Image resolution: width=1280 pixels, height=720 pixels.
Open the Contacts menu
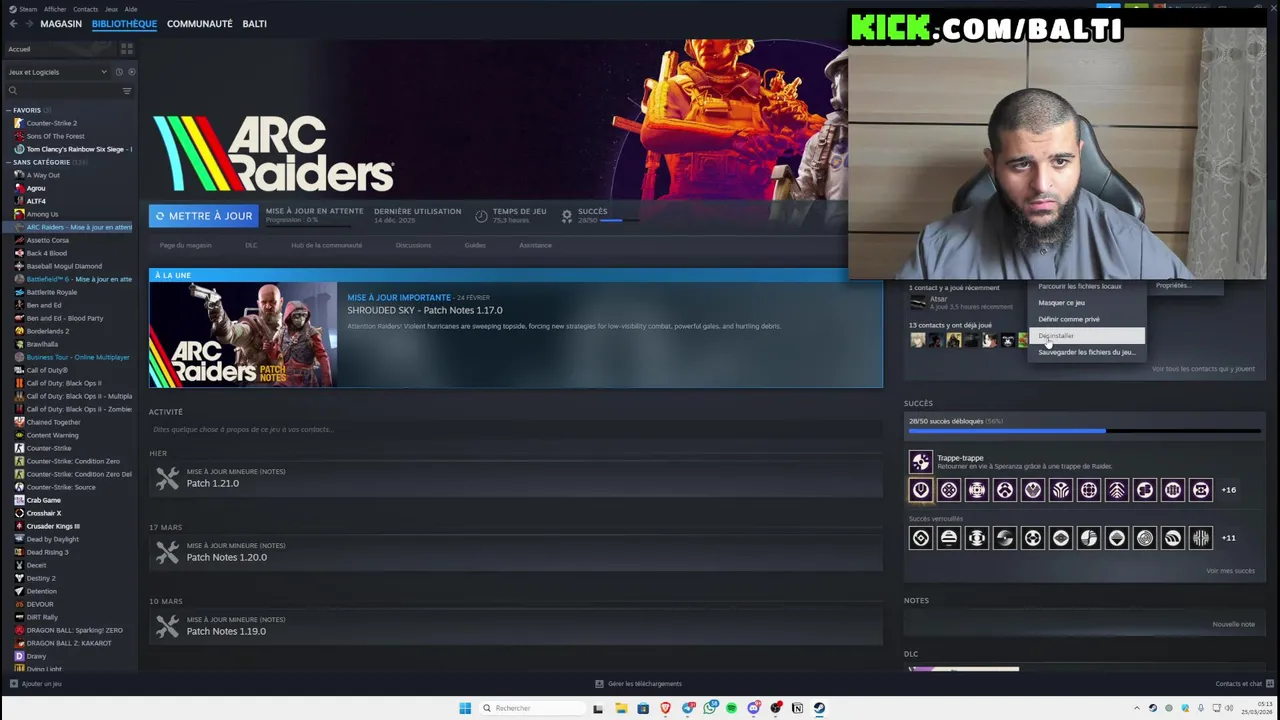(x=85, y=9)
